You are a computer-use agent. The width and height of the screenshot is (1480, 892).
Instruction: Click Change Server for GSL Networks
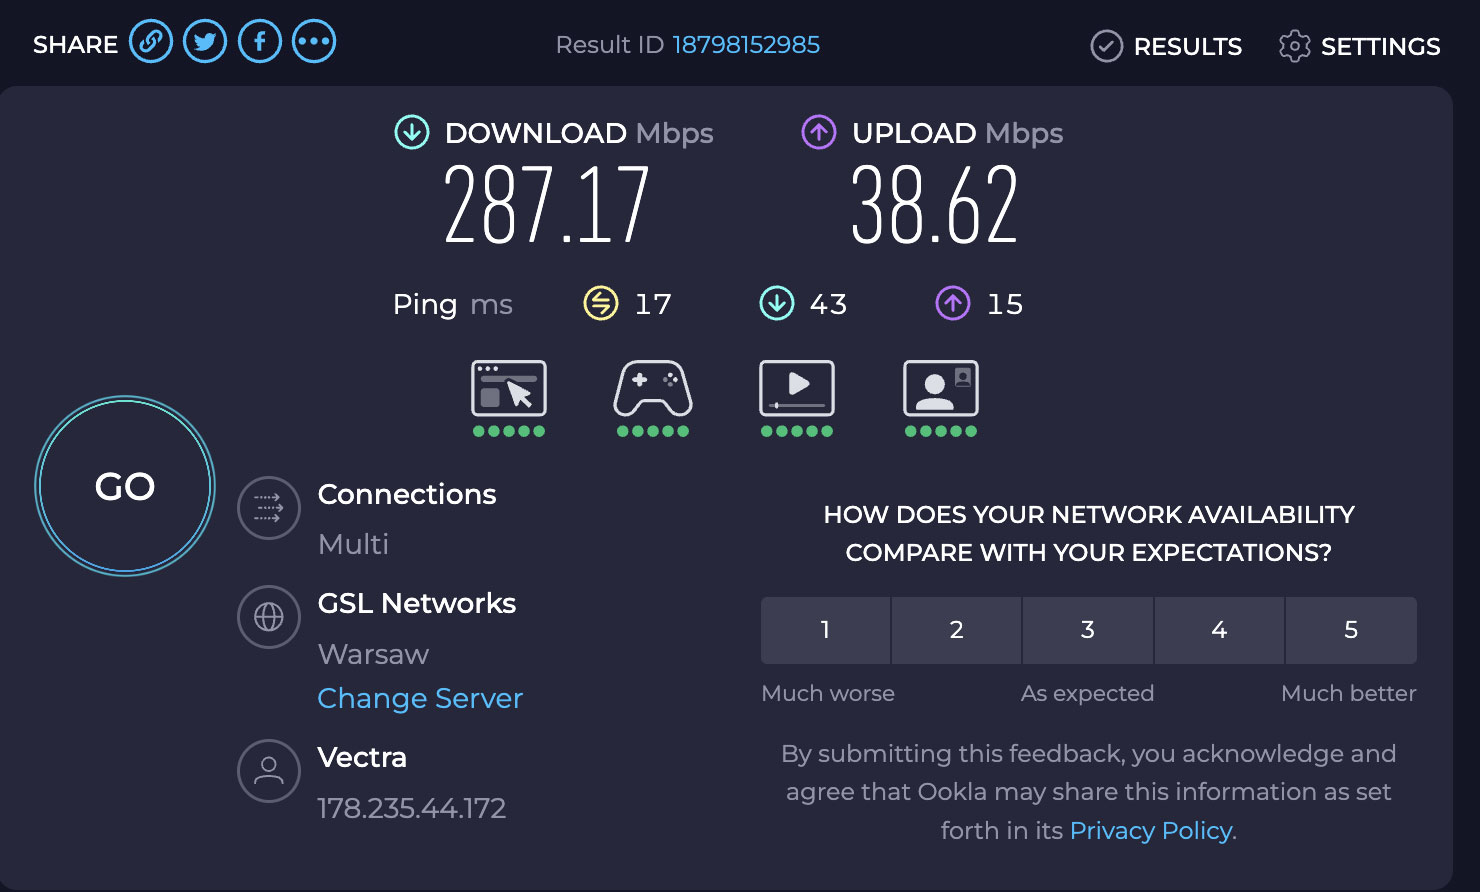420,698
